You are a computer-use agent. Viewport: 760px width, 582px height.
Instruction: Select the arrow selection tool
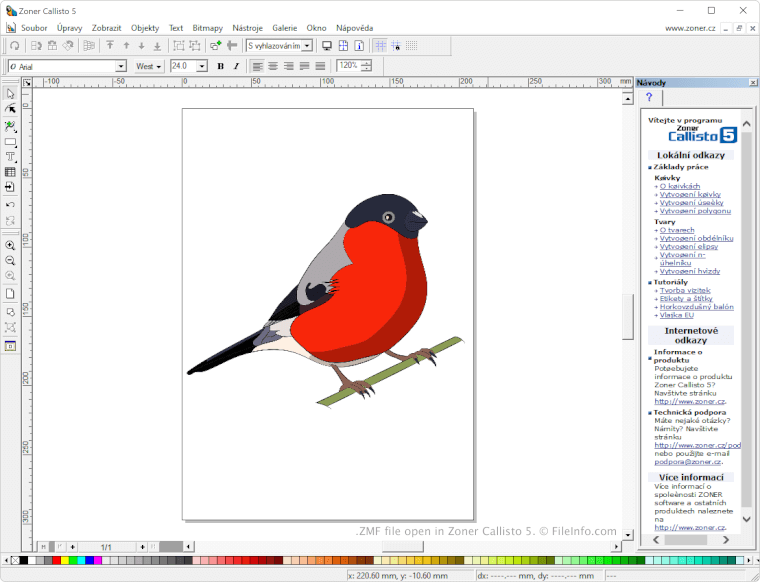point(10,94)
